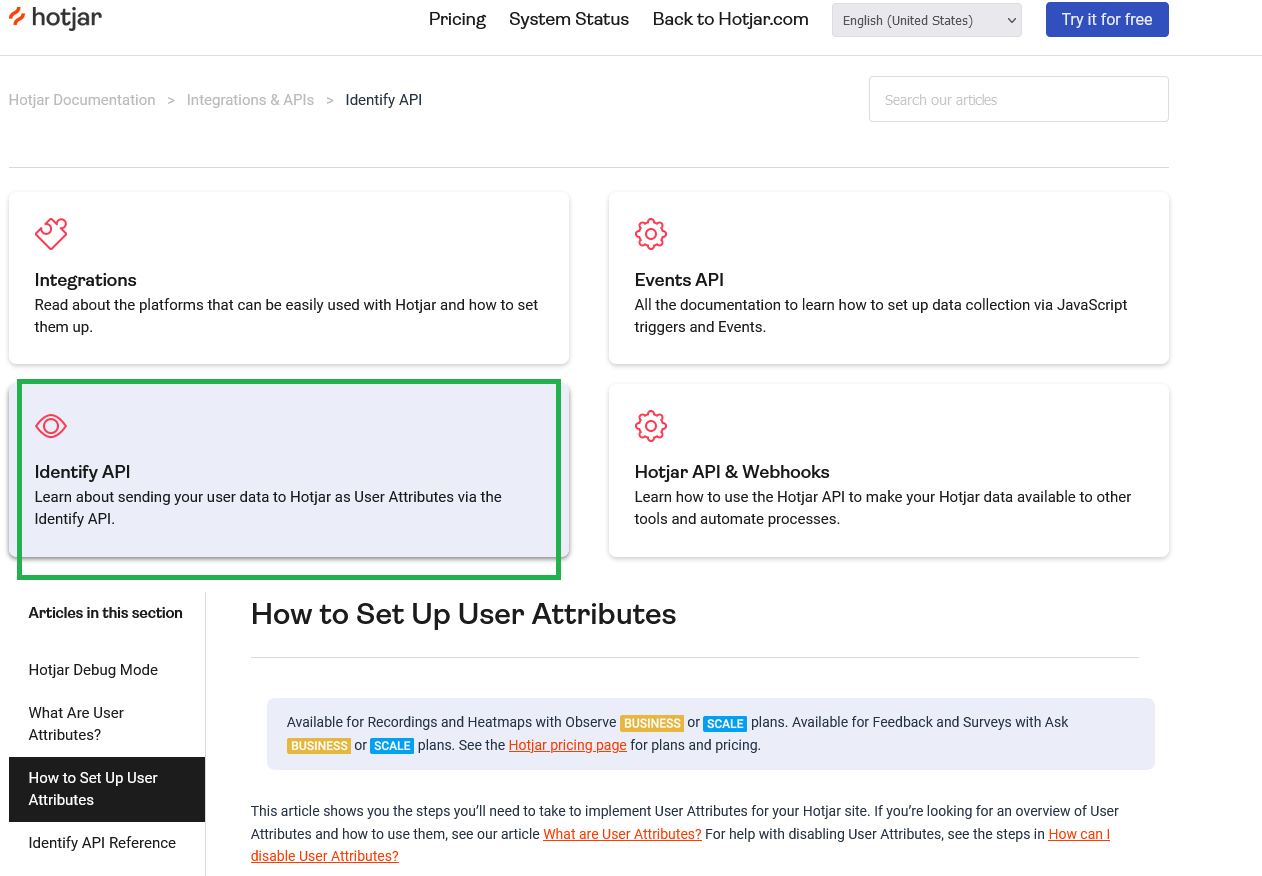1262x876 pixels.
Task: Click the How to Set Up User Attributes heading
Action: (463, 614)
